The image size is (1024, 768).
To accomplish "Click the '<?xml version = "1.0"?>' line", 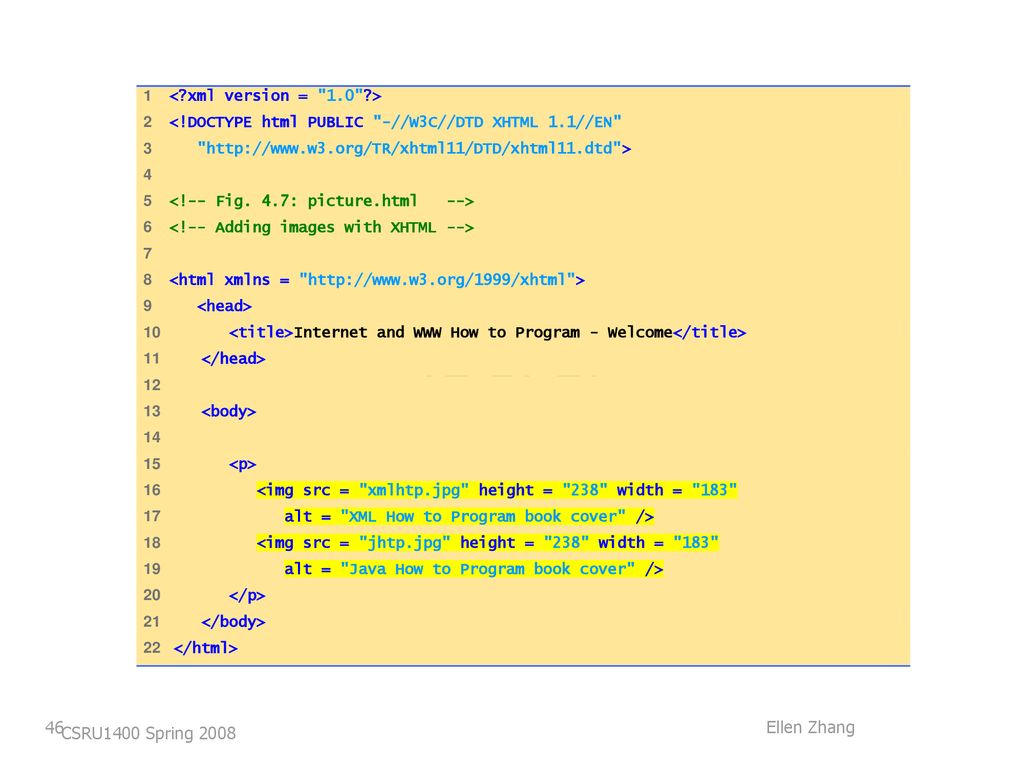I will 275,96.
